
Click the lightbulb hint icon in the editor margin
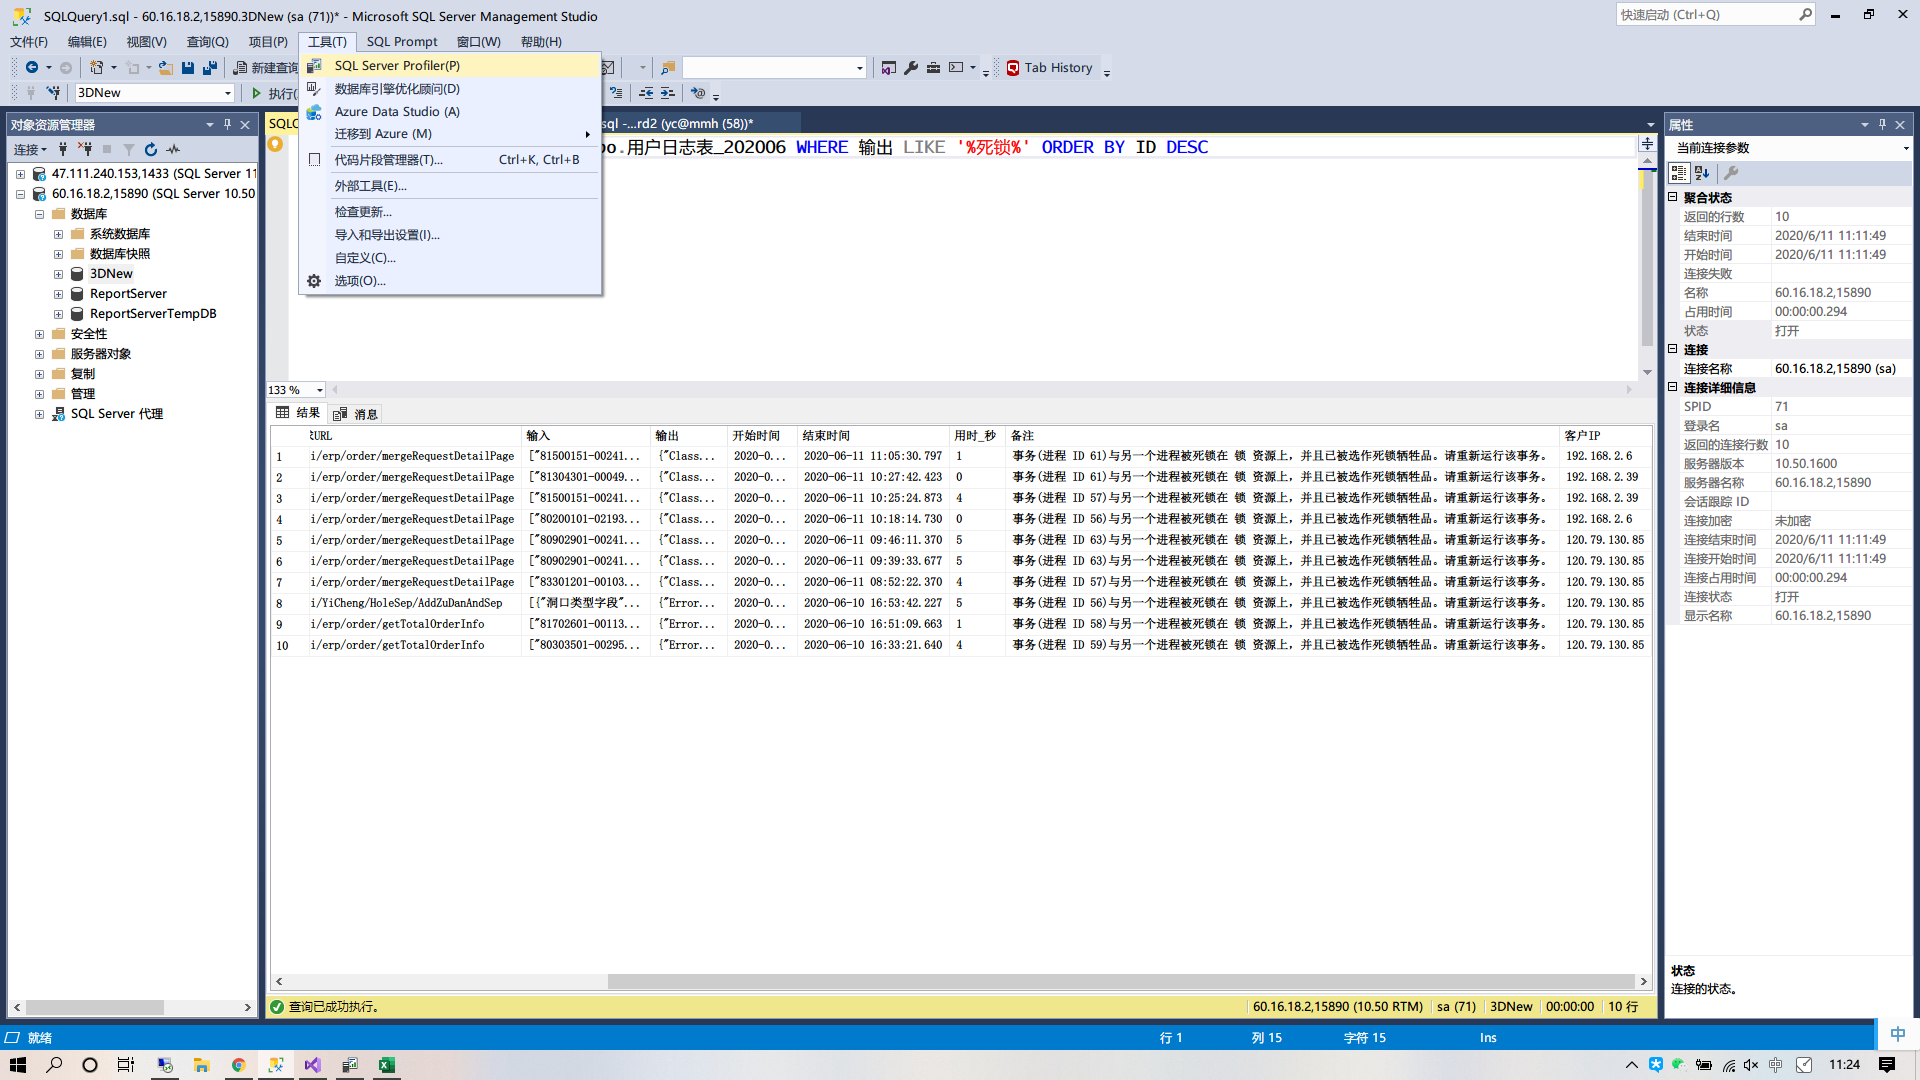click(x=276, y=145)
